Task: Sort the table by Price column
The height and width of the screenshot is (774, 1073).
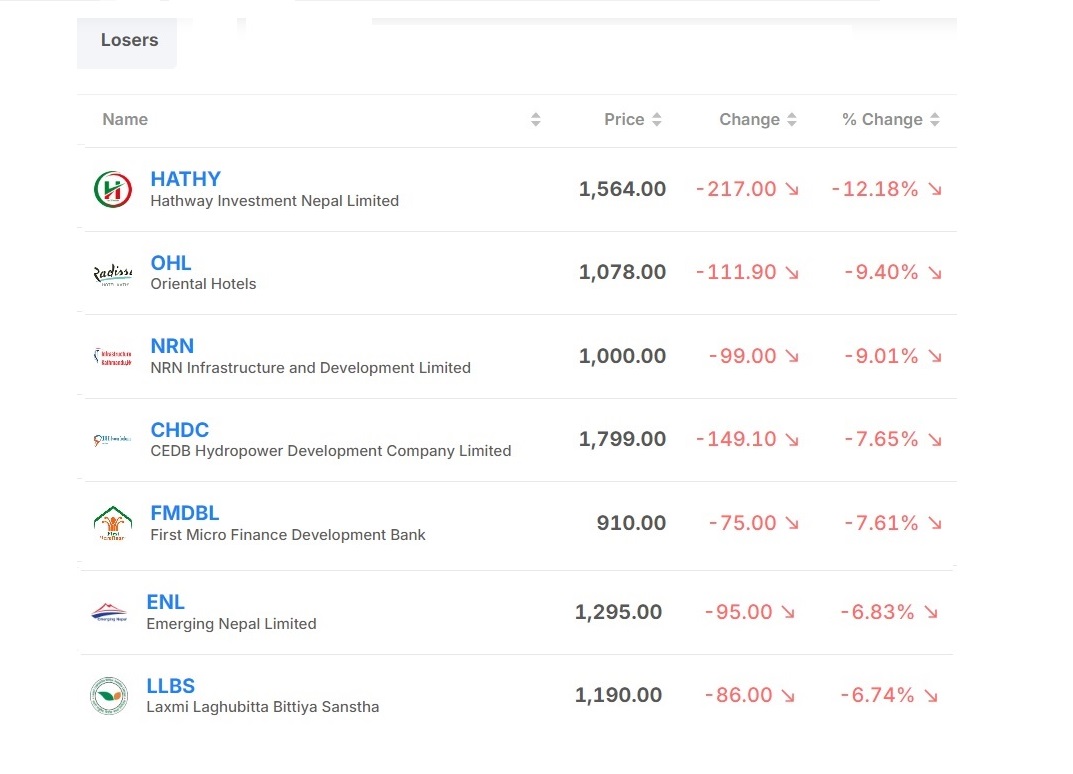Action: point(657,120)
